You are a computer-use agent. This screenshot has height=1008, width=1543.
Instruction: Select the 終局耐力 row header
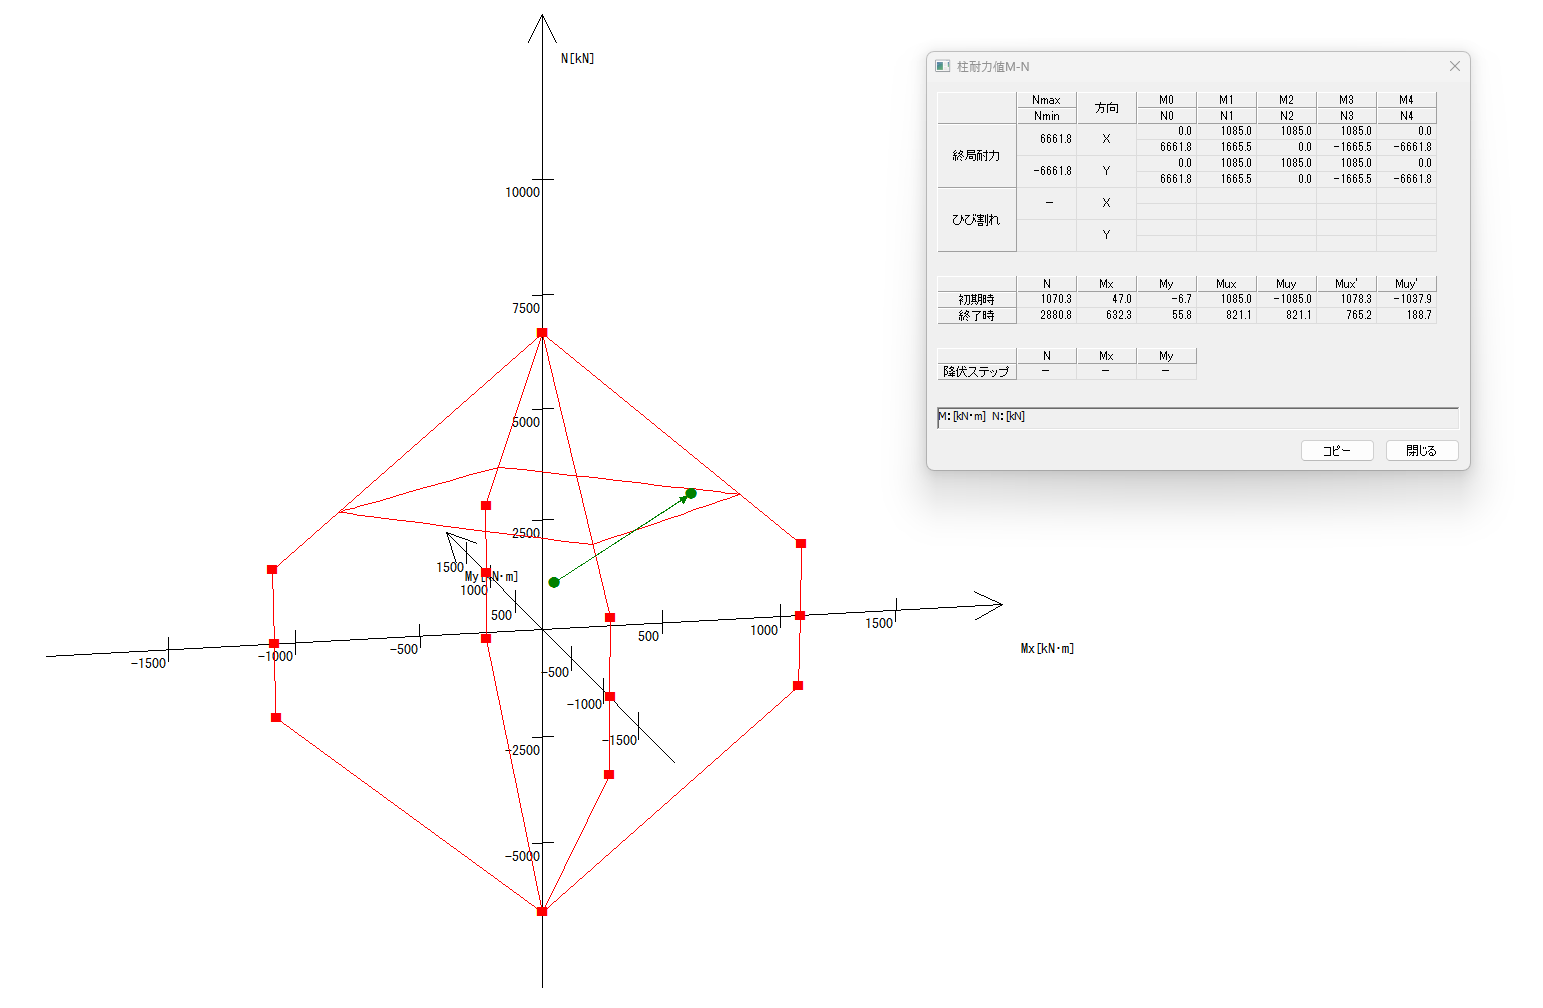977,155
